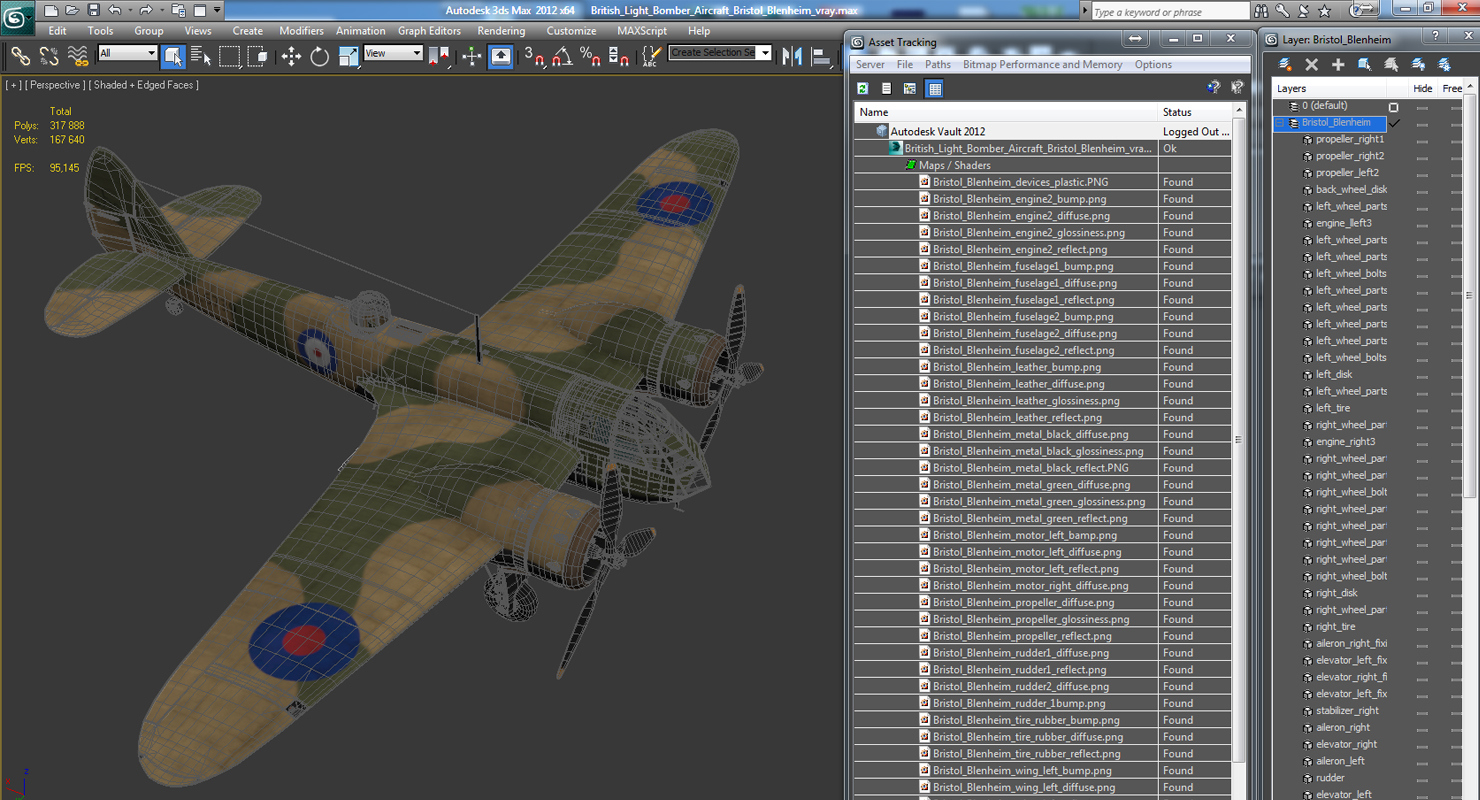1480x800 pixels.
Task: Toggle Bristol_Blenheim current layer checkmark
Action: click(1394, 123)
